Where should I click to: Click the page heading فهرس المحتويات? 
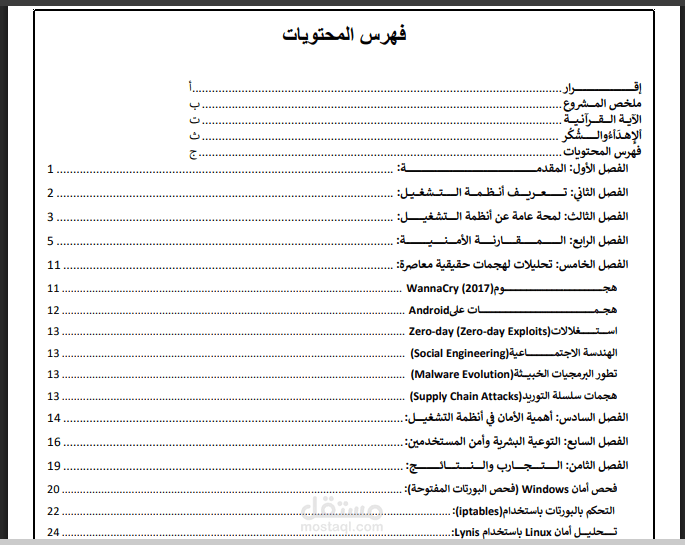coord(344,34)
